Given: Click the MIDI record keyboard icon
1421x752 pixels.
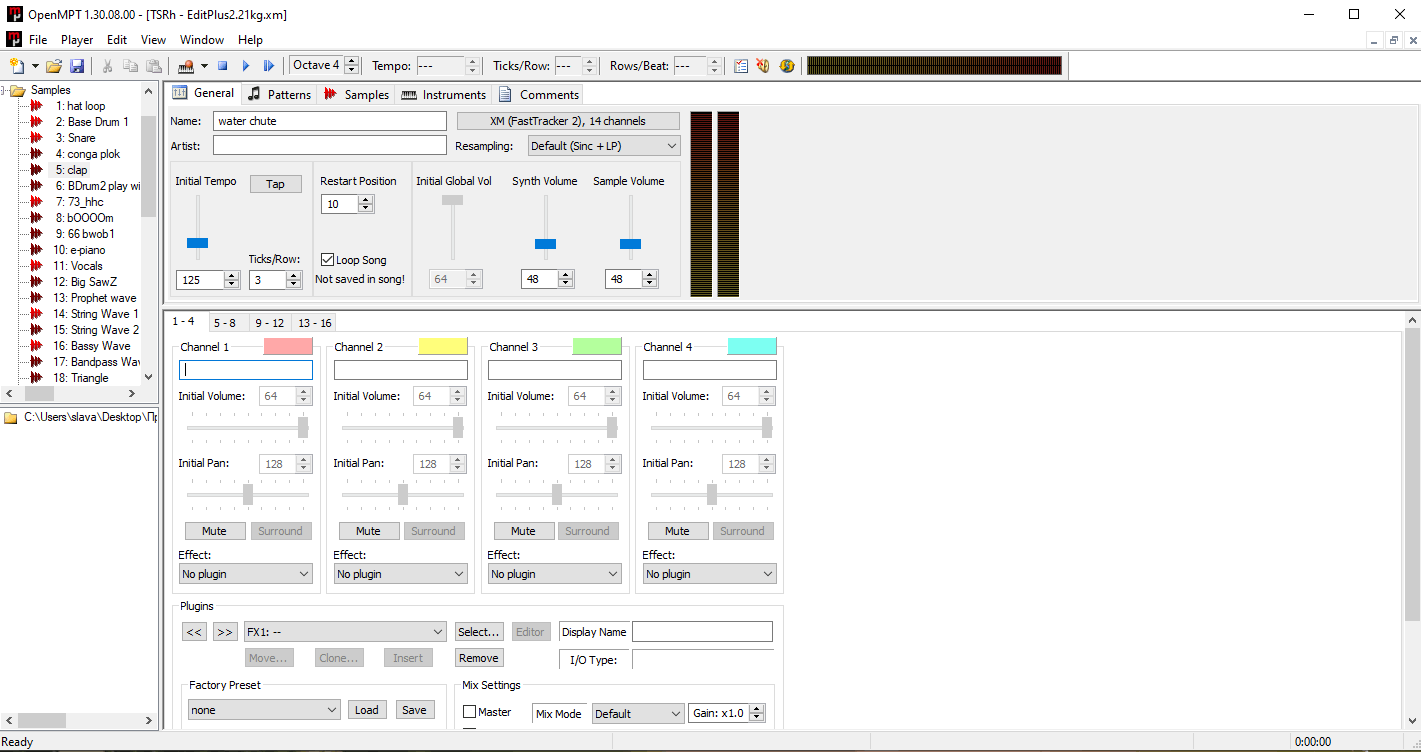Looking at the screenshot, I should 186,66.
